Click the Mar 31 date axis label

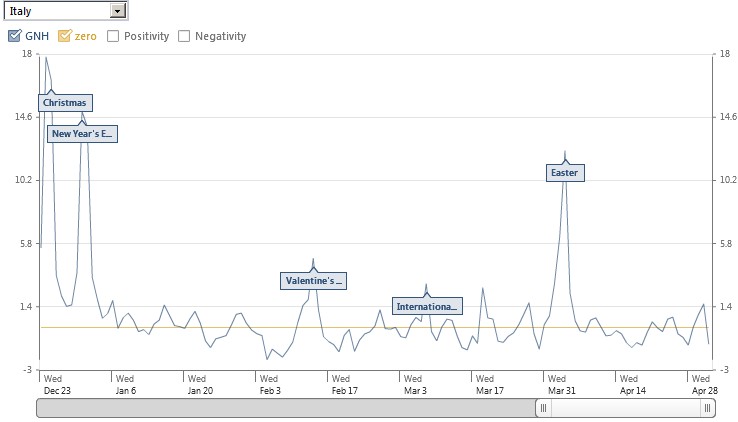(x=563, y=391)
